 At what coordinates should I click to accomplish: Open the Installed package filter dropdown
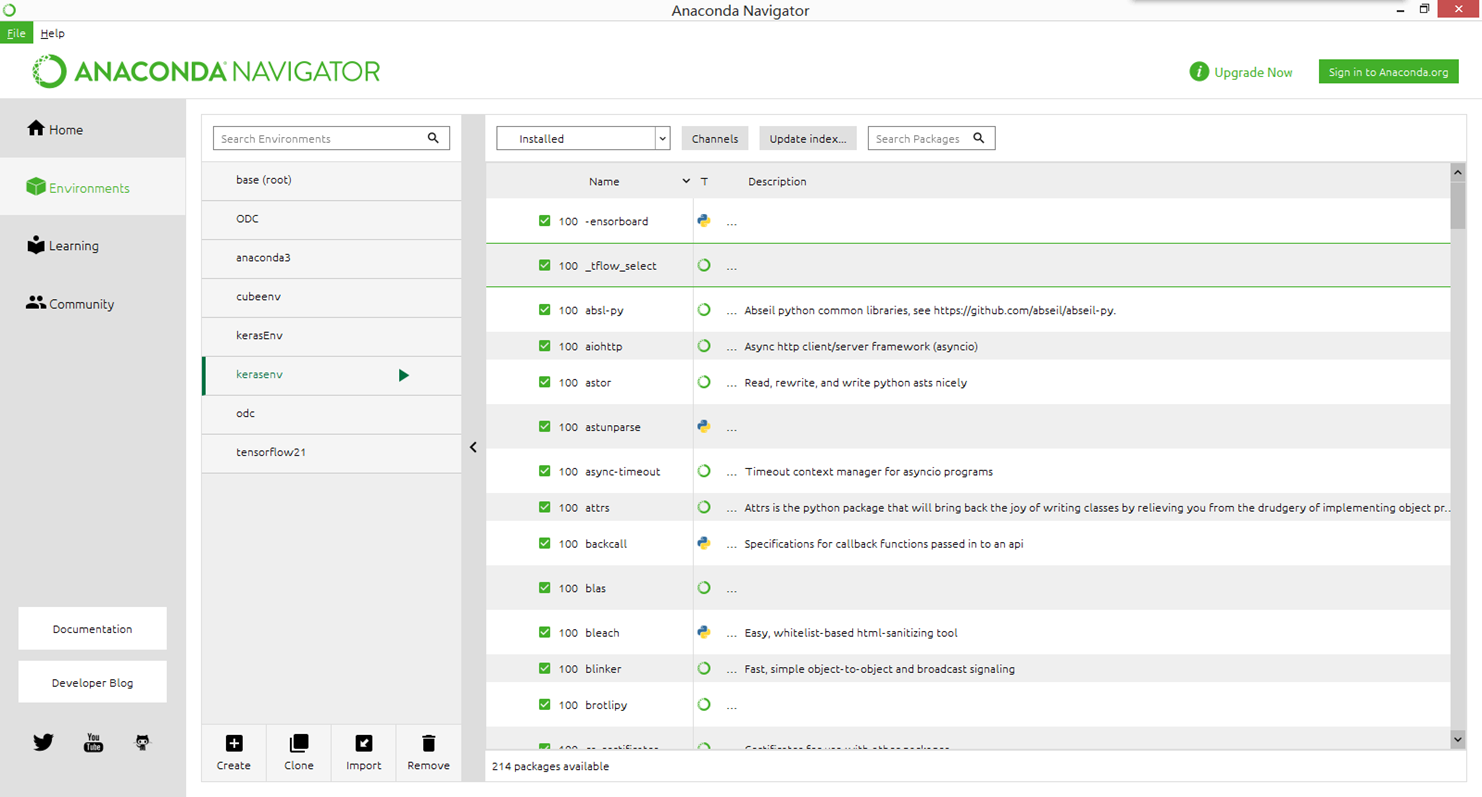pos(583,139)
